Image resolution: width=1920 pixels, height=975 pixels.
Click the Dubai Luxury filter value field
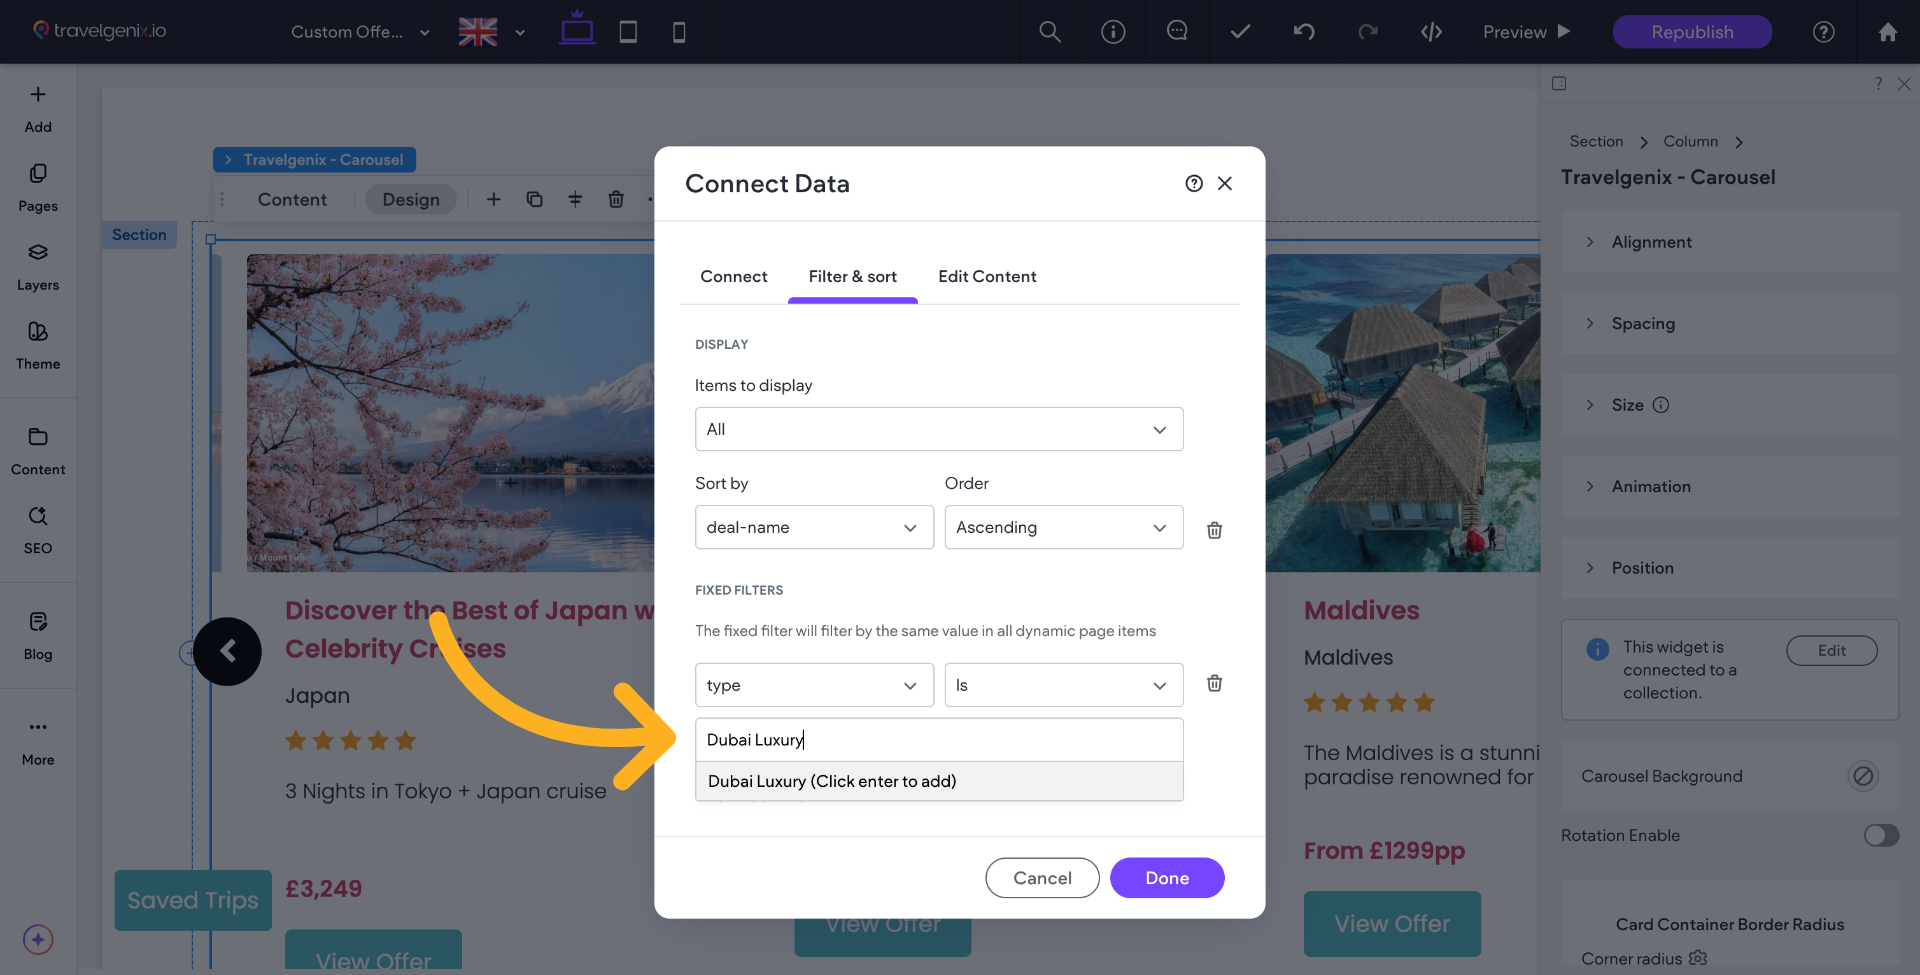point(938,740)
